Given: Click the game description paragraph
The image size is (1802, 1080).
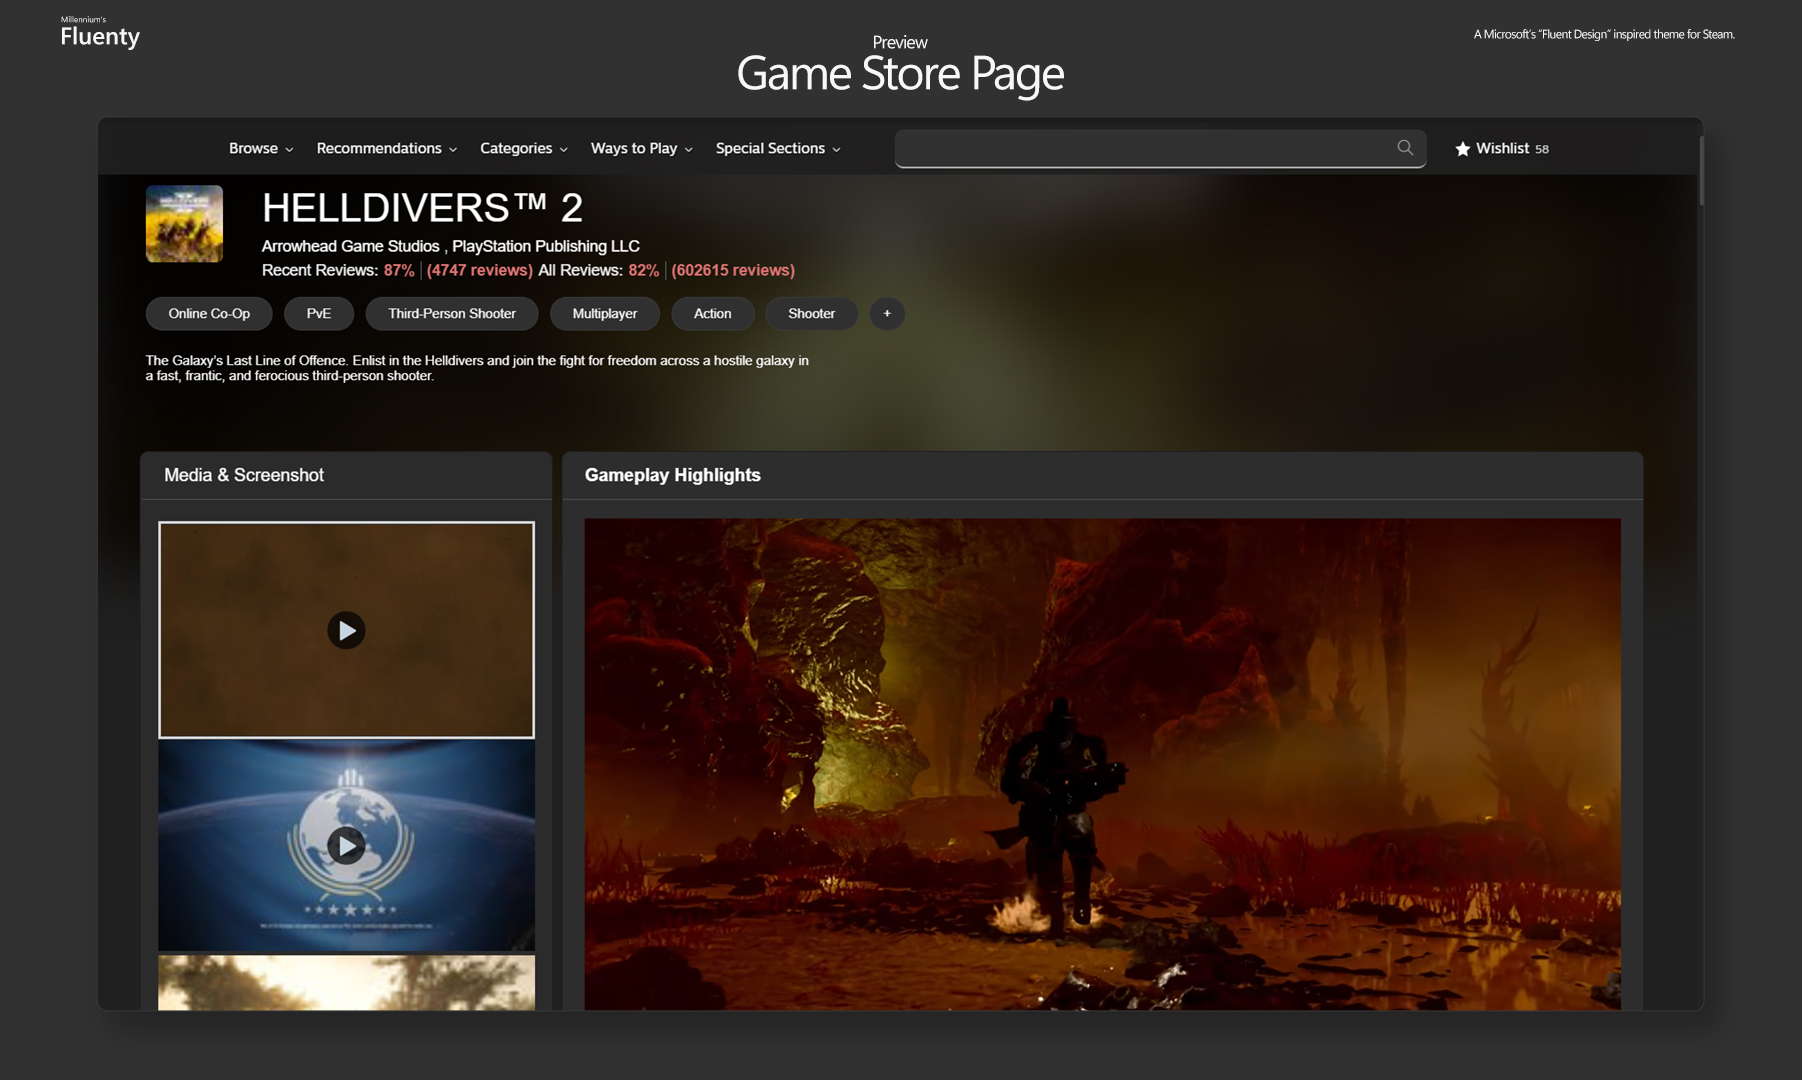Looking at the screenshot, I should tap(477, 368).
